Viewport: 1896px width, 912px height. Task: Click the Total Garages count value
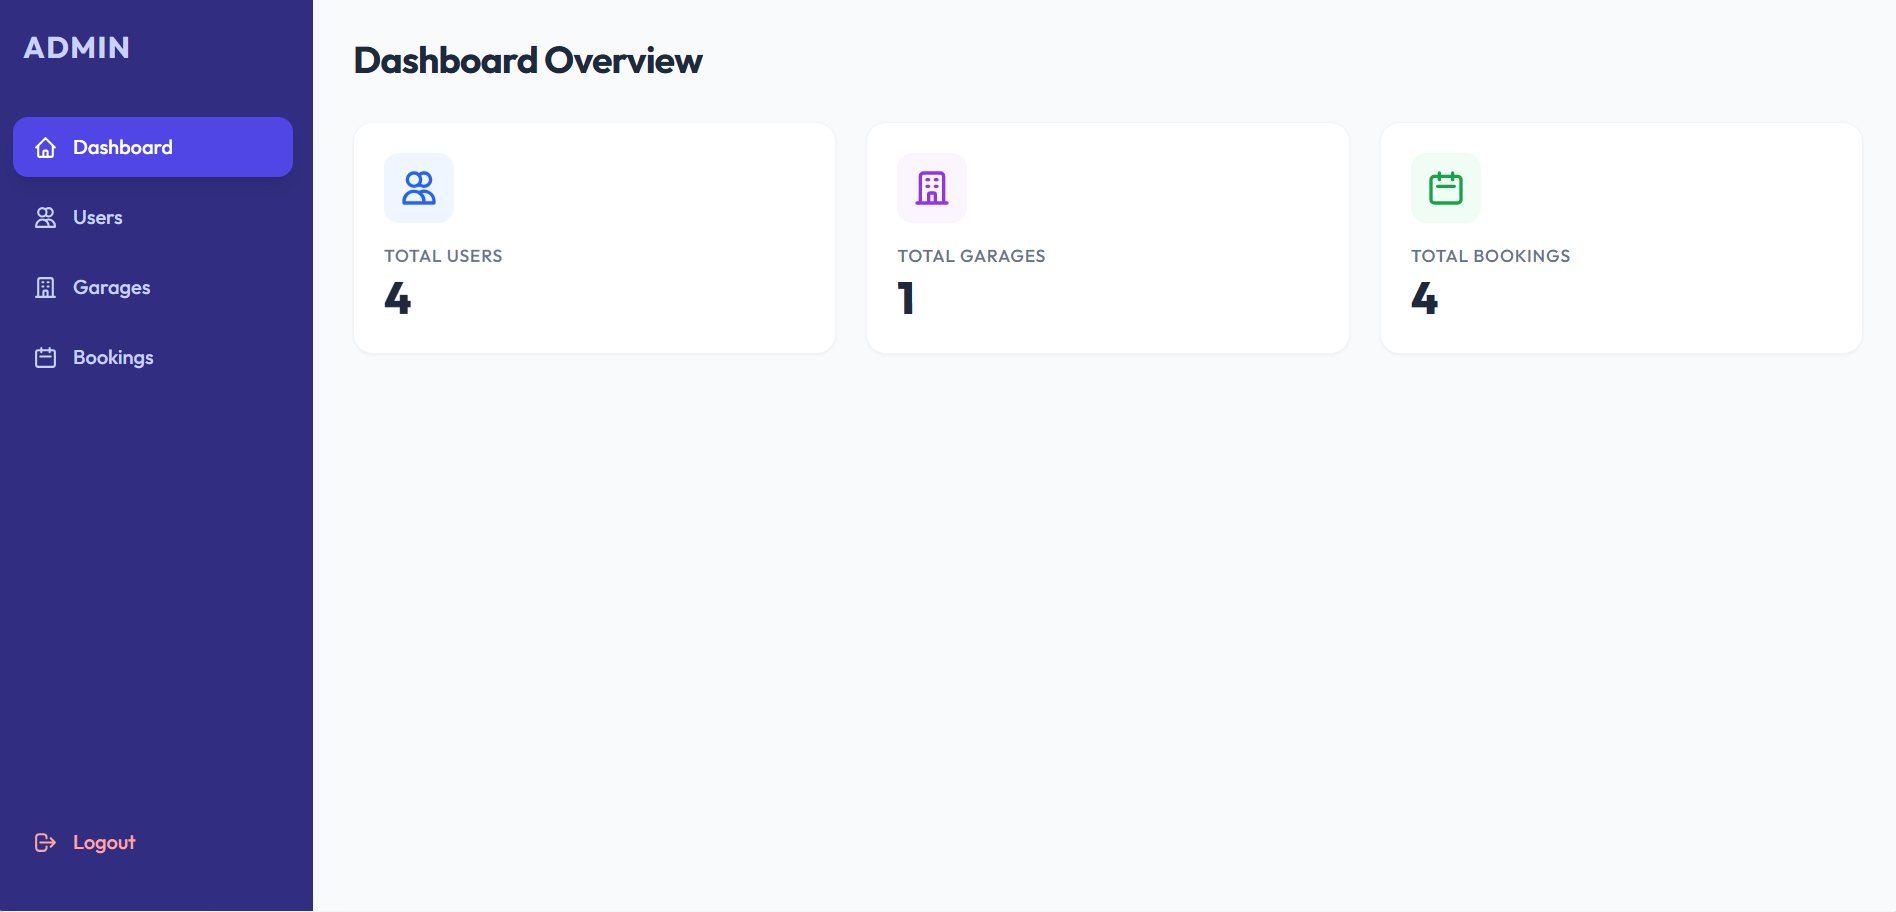(906, 298)
